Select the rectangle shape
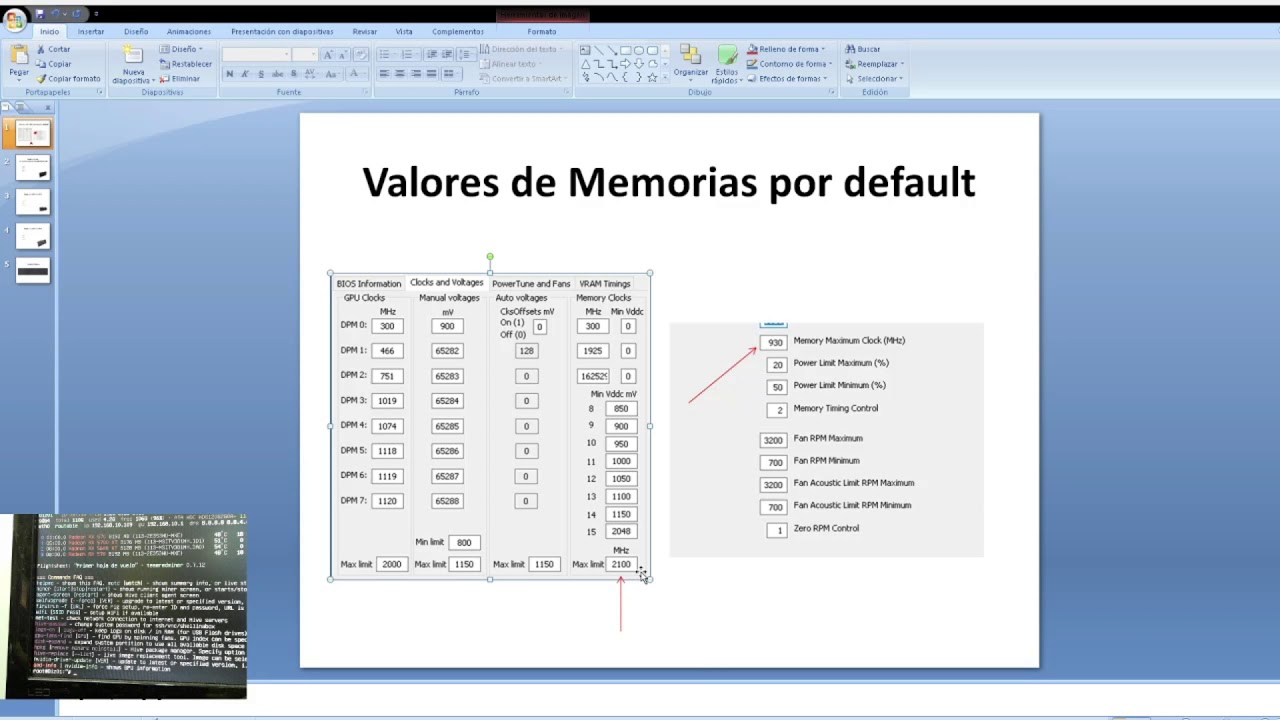Image resolution: width=1280 pixels, height=720 pixels. click(x=625, y=50)
